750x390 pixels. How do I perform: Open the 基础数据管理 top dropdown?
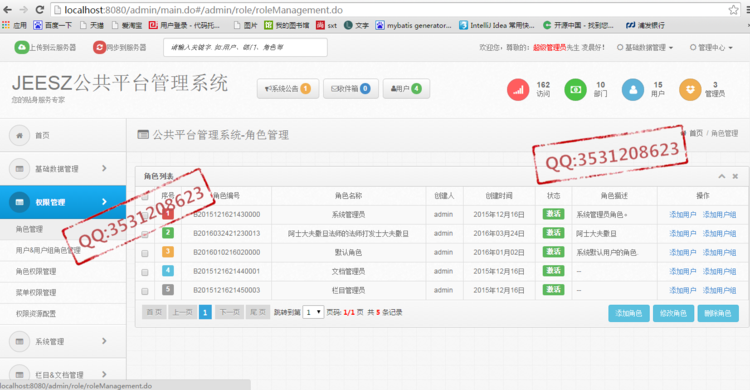point(645,47)
